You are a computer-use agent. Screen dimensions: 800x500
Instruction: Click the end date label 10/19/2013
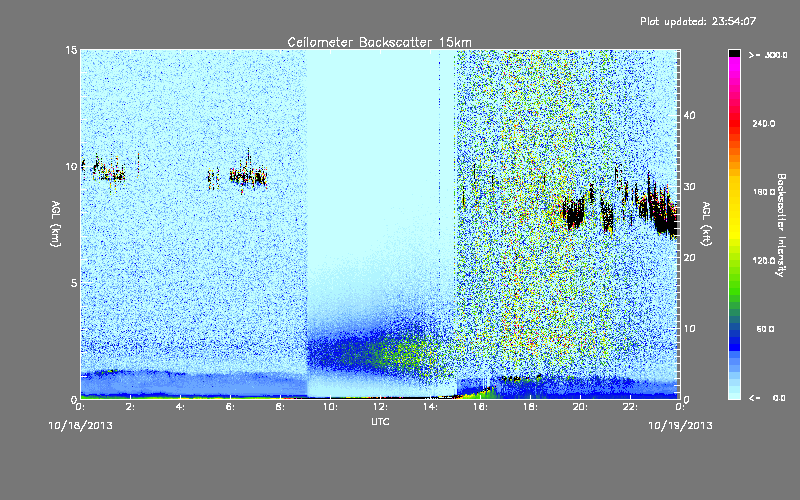(680, 426)
